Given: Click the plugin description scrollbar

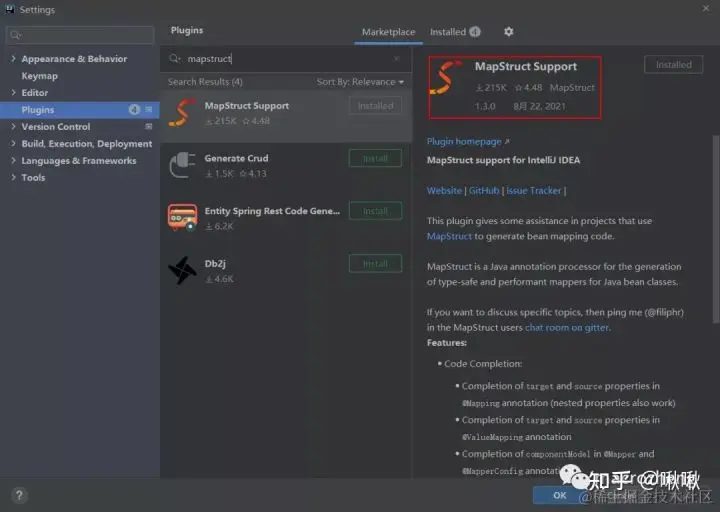Looking at the screenshot, I should click(x=716, y=229).
